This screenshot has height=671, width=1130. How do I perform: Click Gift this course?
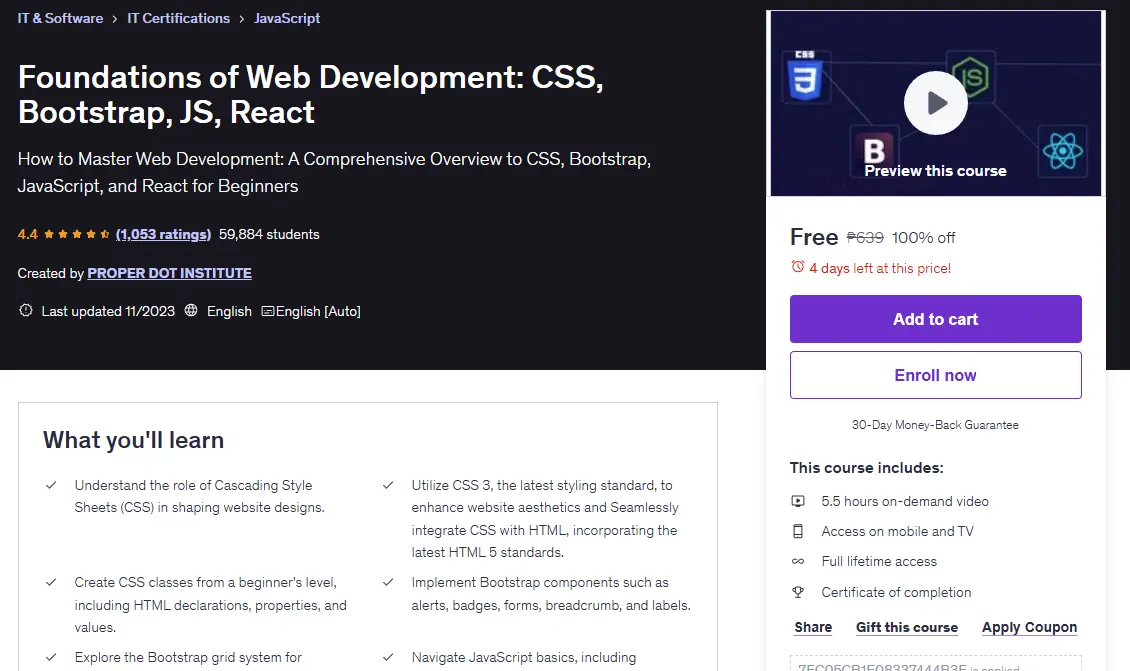point(907,627)
